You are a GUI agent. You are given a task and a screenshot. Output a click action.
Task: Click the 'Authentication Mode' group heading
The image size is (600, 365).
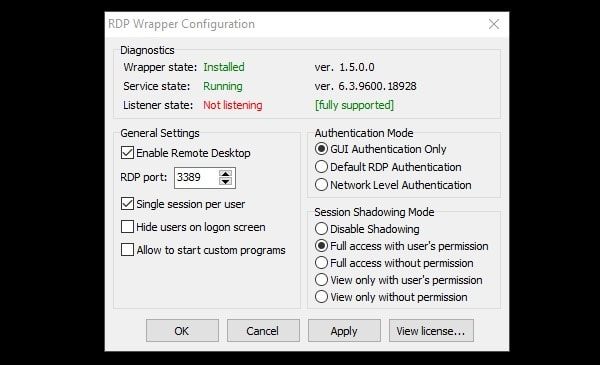click(x=364, y=133)
